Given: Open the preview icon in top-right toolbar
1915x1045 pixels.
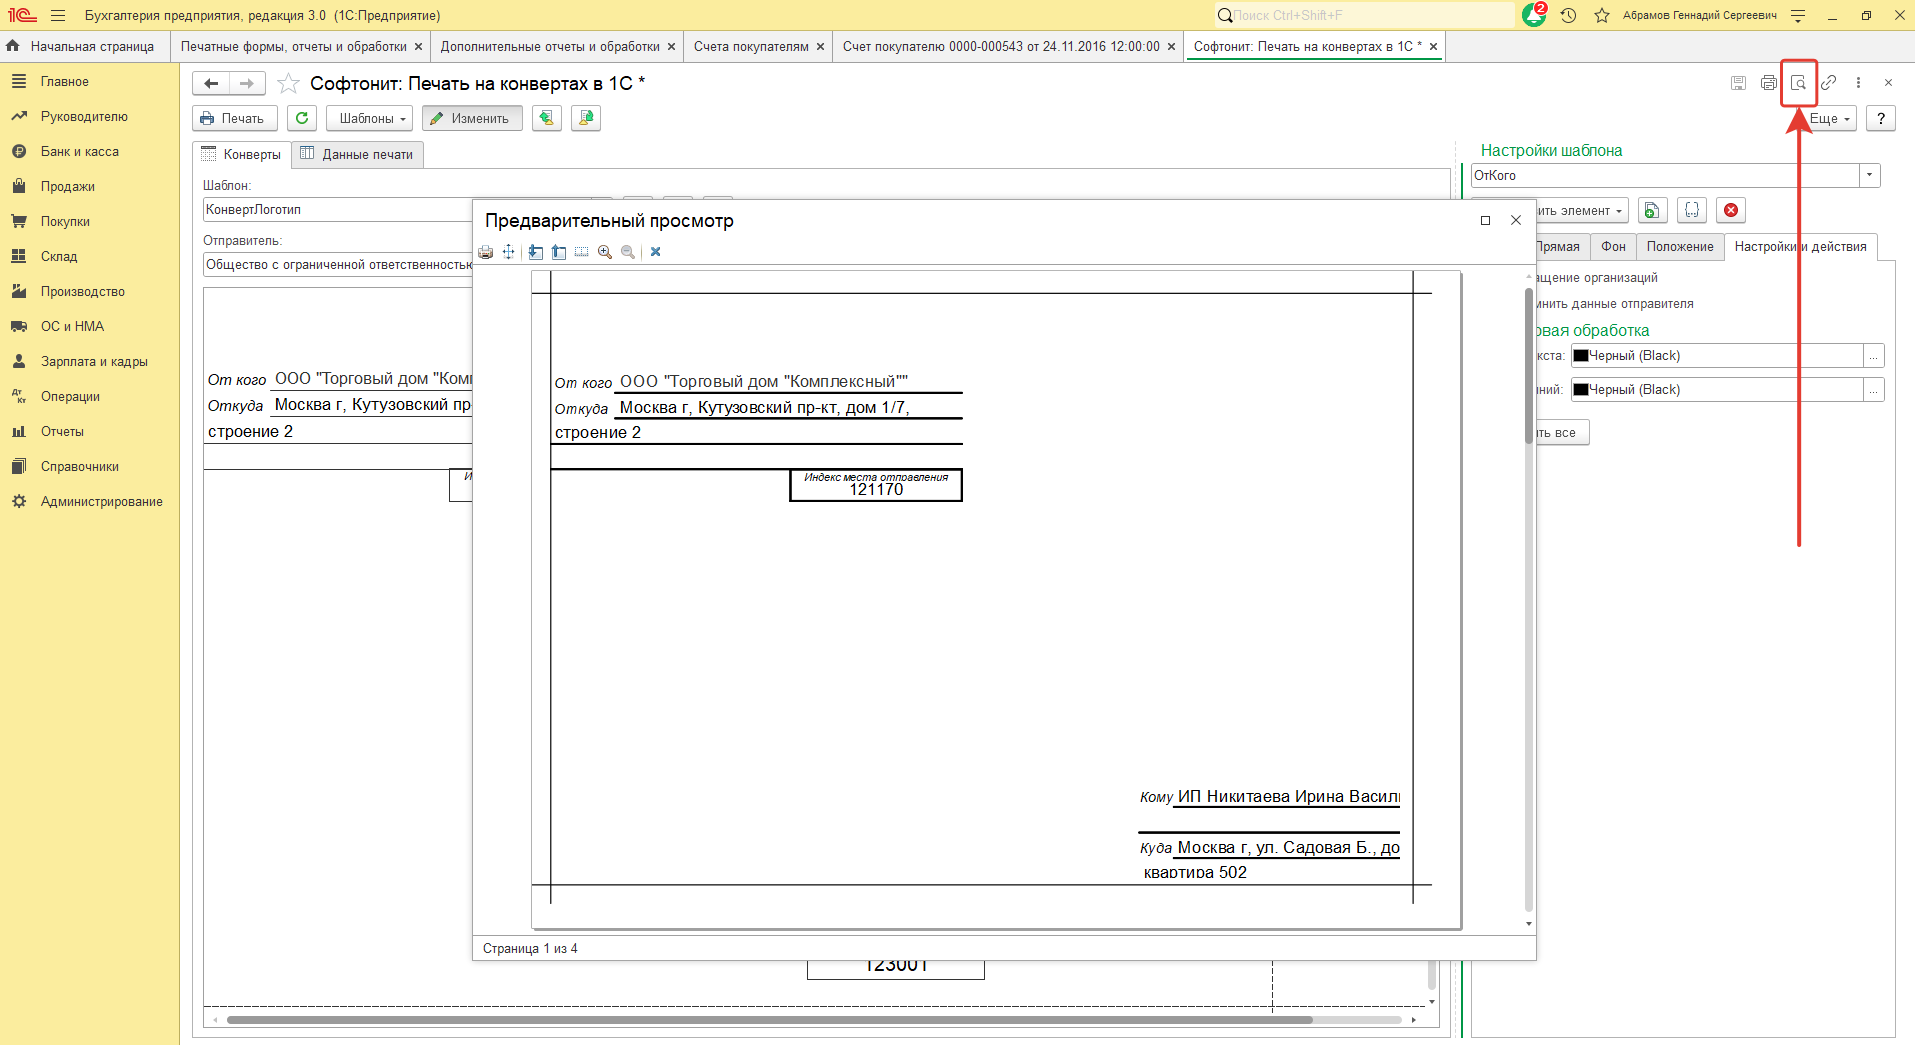Looking at the screenshot, I should pyautogui.click(x=1798, y=83).
